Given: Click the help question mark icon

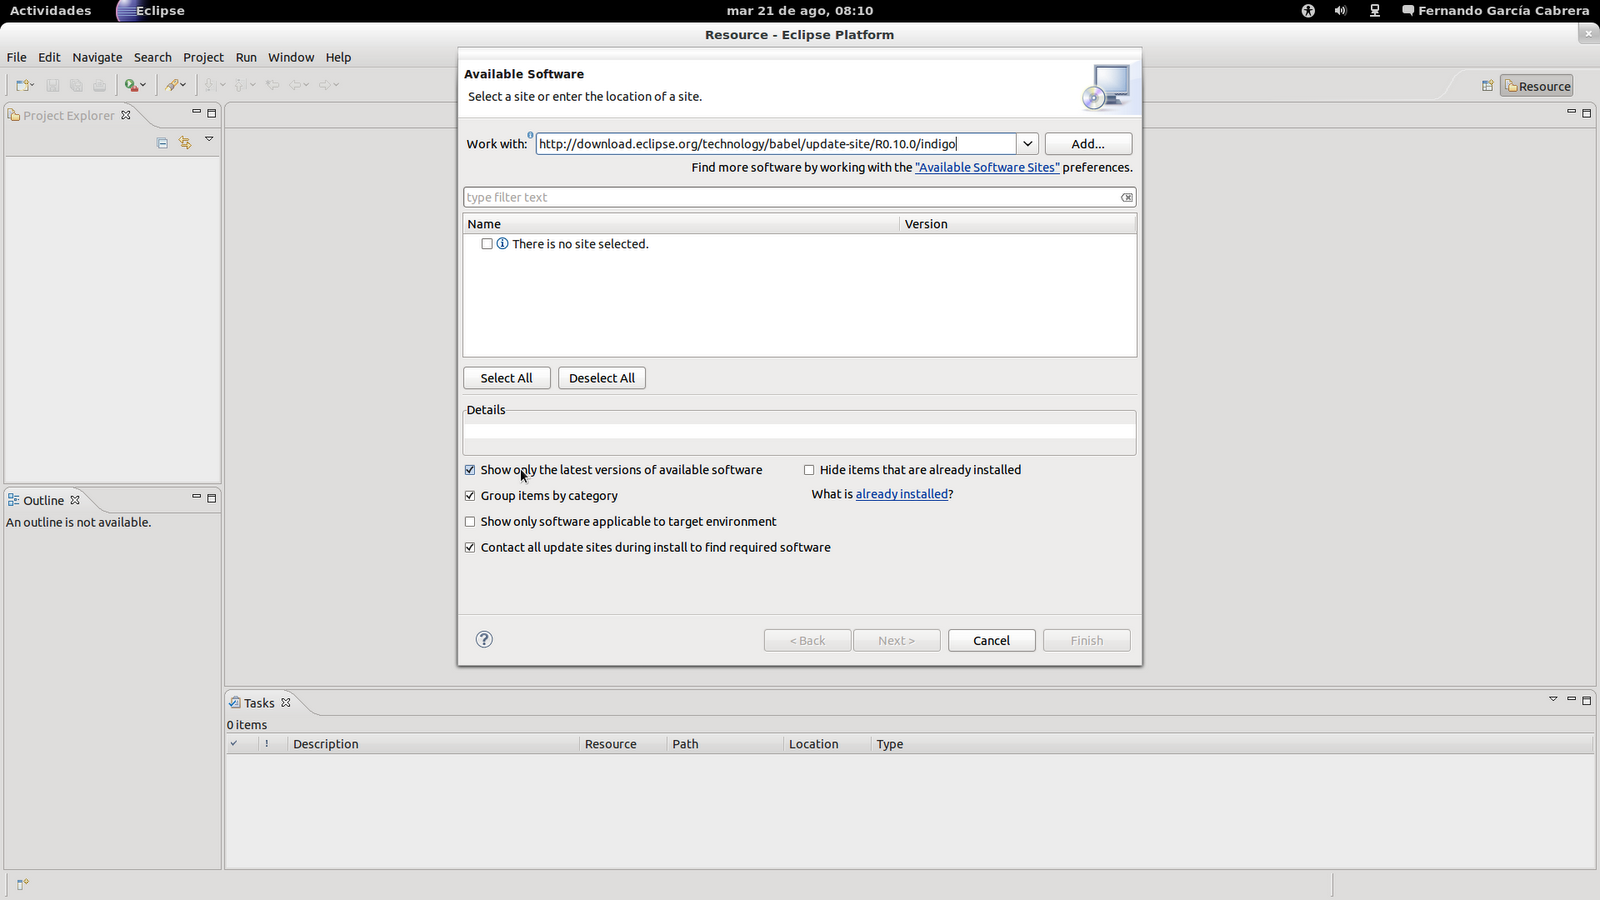Looking at the screenshot, I should pyautogui.click(x=484, y=639).
